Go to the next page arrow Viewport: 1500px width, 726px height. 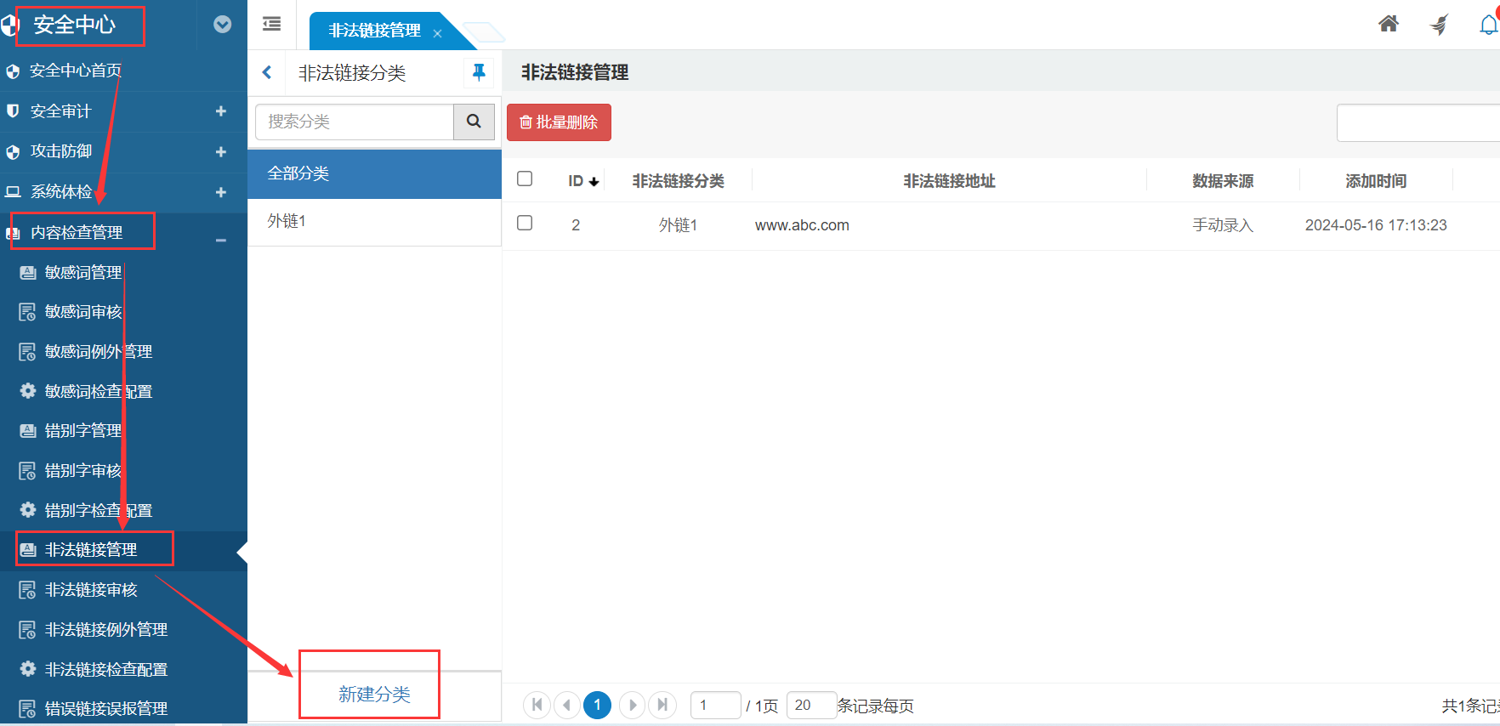(x=631, y=705)
